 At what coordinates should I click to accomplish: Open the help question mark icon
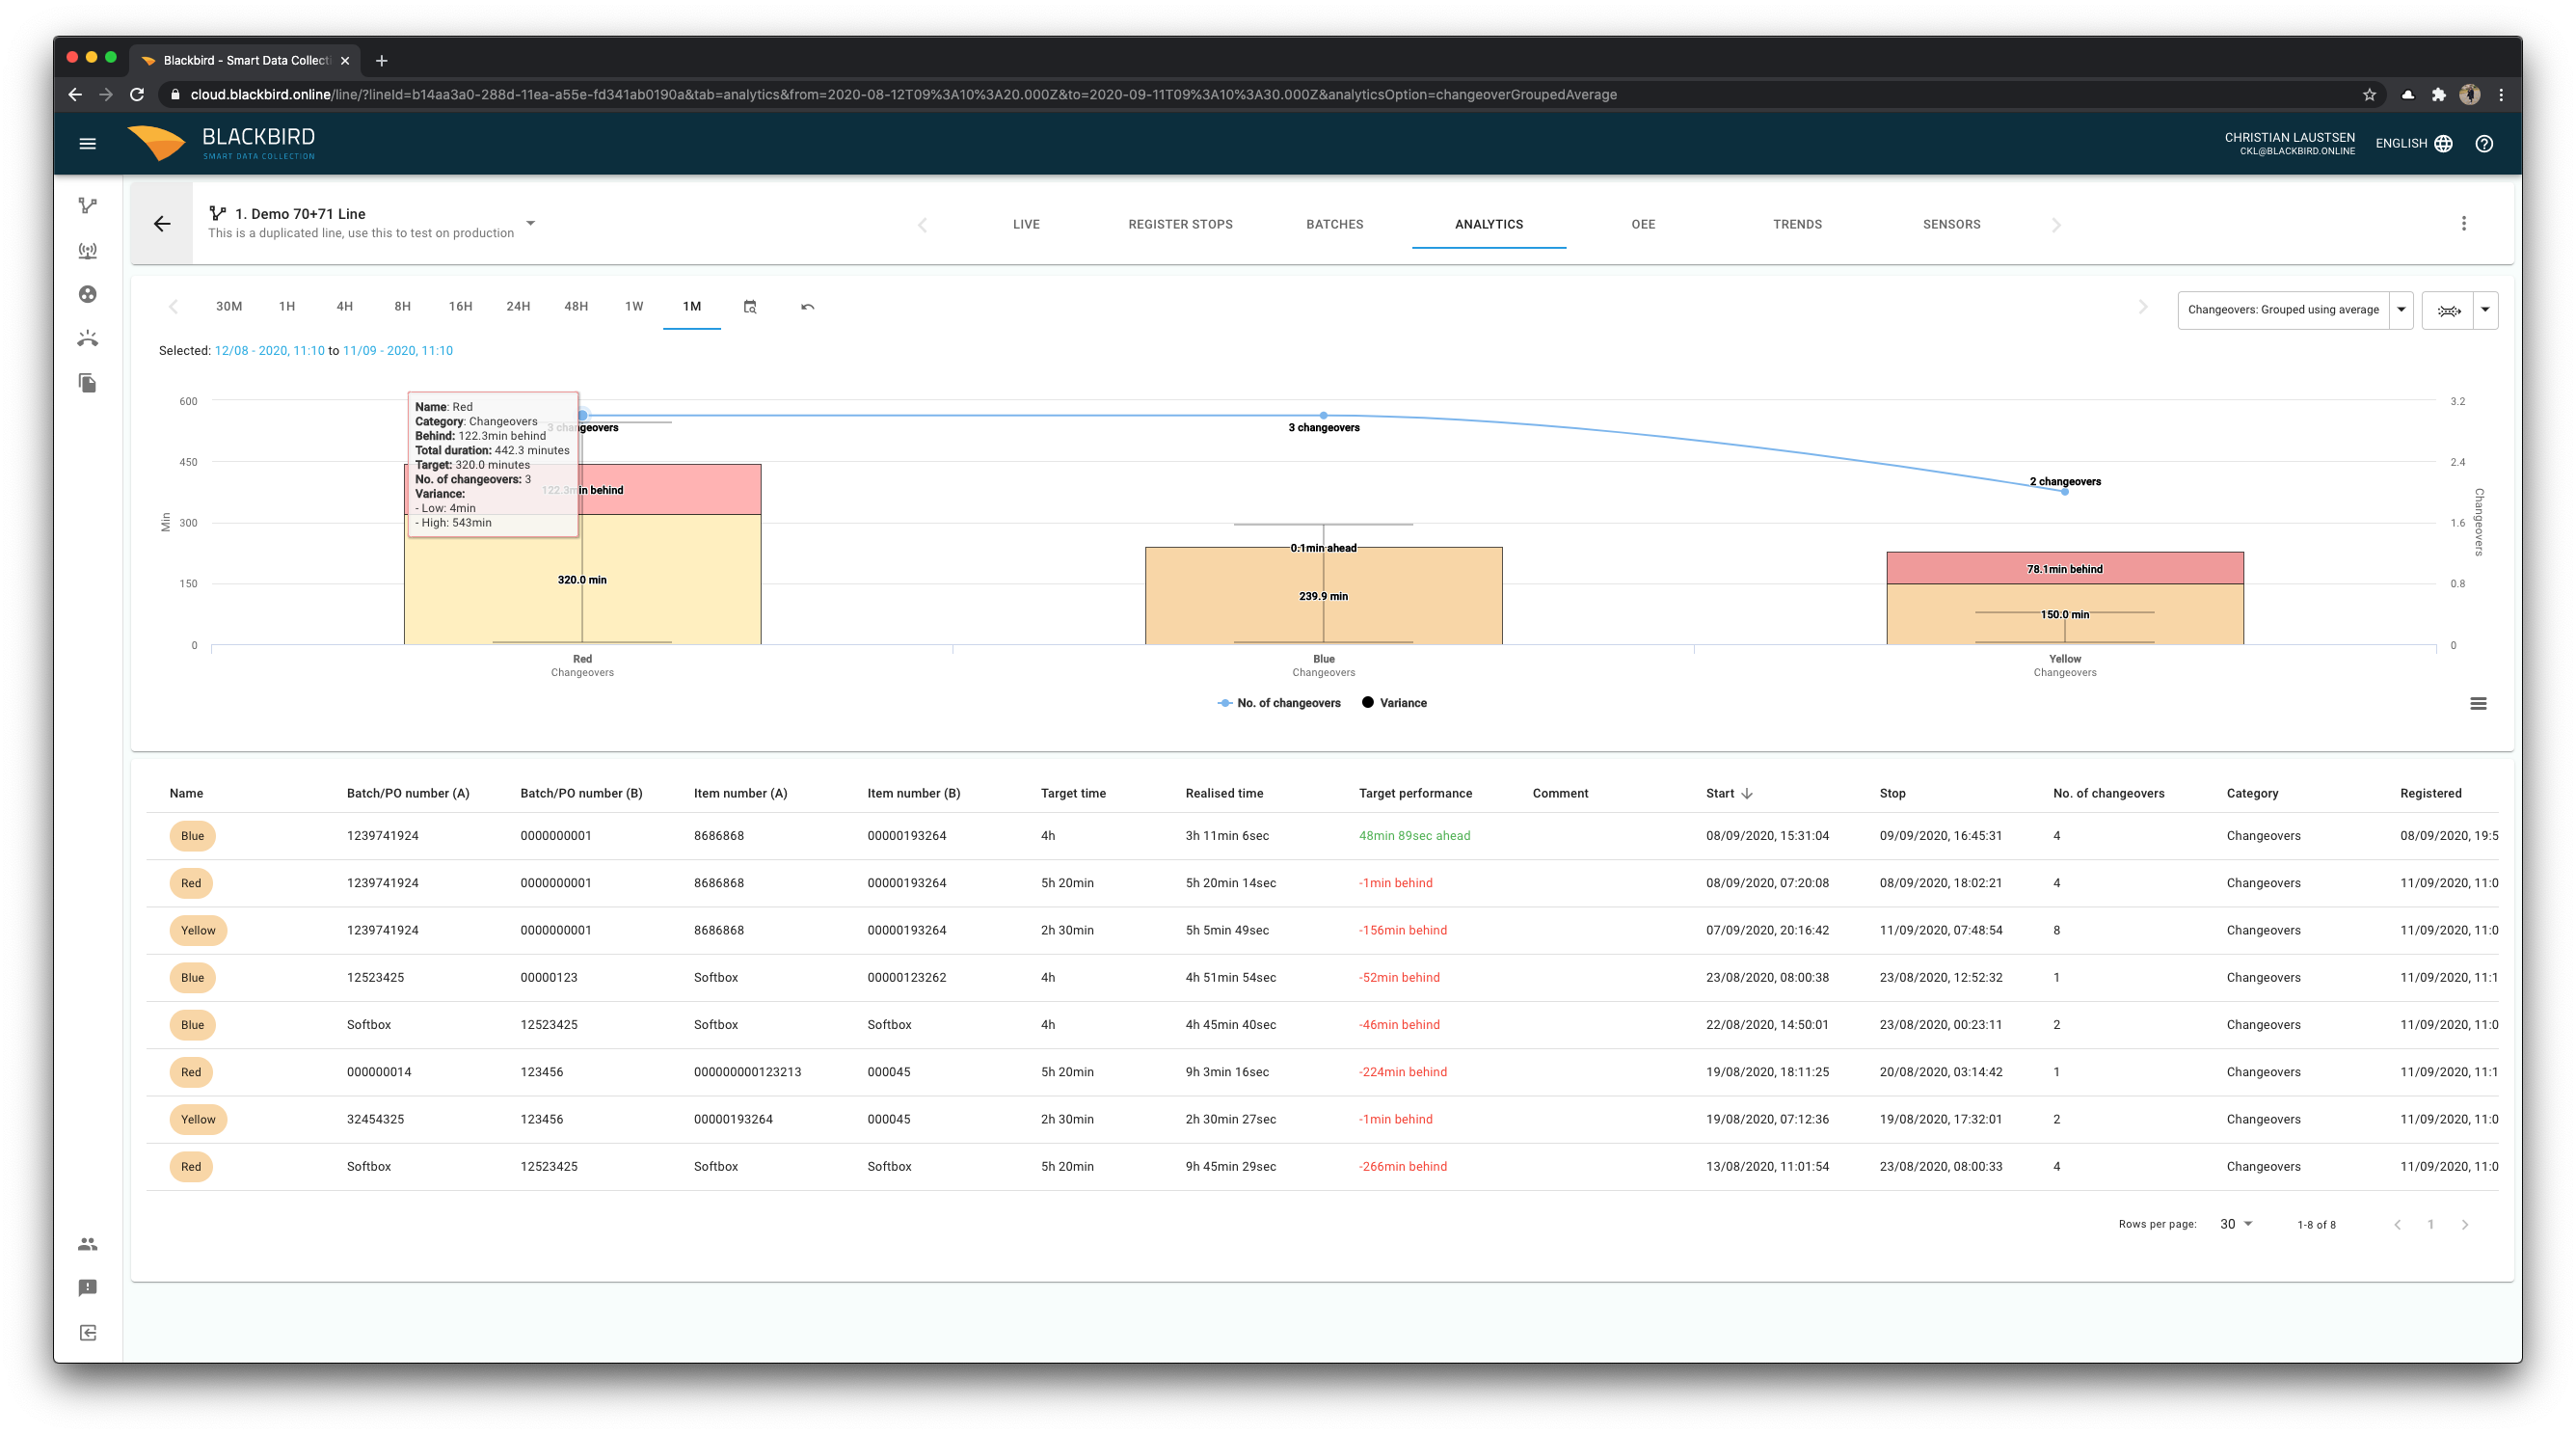tap(2484, 143)
